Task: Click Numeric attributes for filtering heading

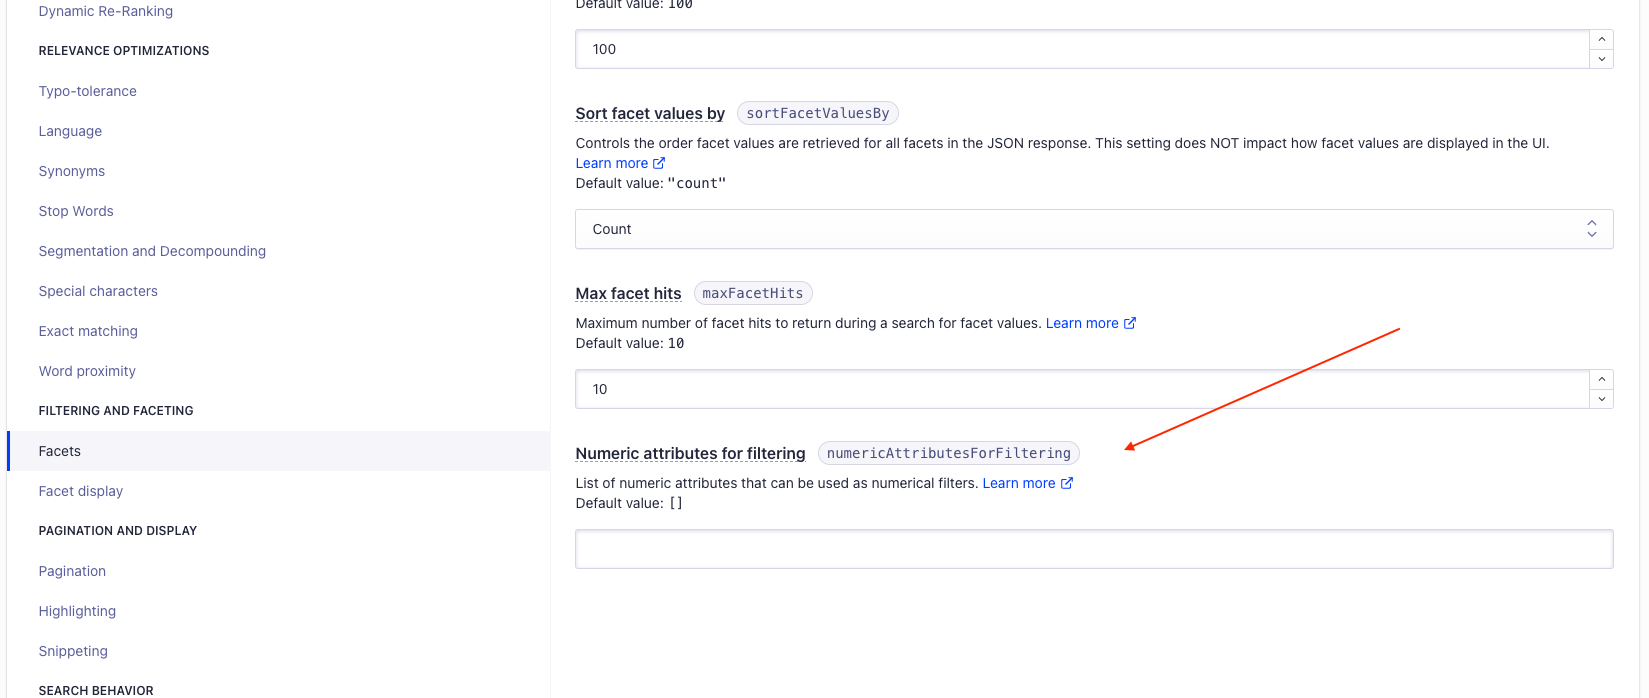Action: [x=690, y=453]
